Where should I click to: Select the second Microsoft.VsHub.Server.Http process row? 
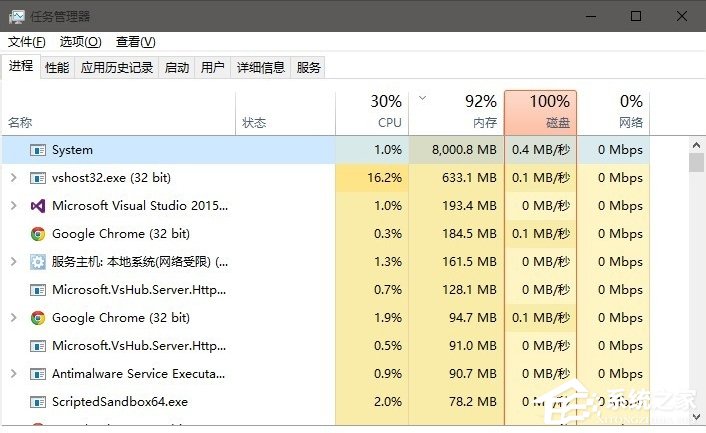[140, 346]
